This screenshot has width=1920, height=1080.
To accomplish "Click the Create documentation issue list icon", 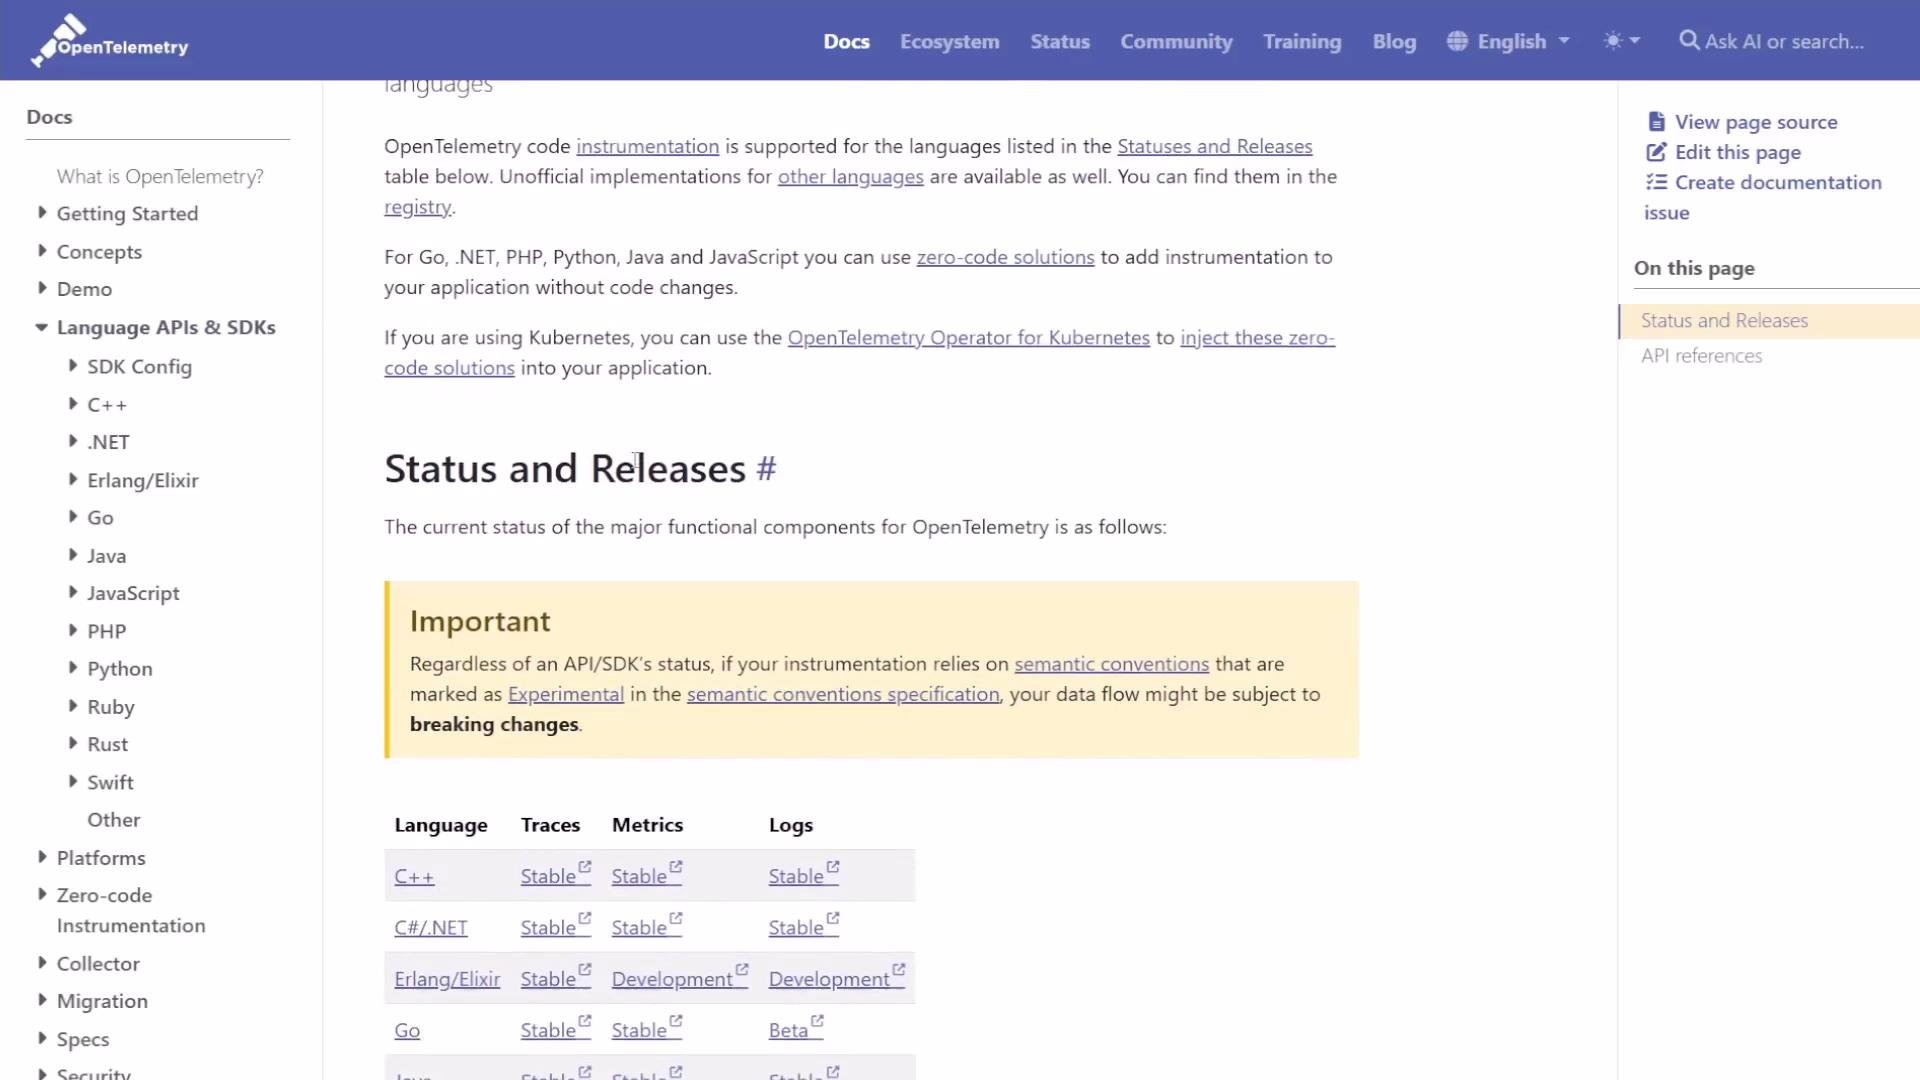I will 1656,182.
